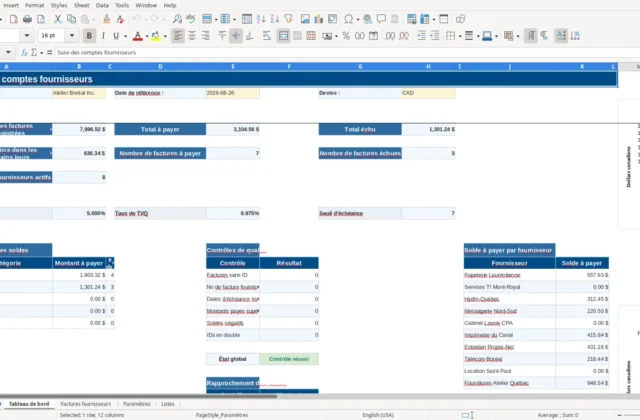Open the Data menu

click(x=102, y=5)
